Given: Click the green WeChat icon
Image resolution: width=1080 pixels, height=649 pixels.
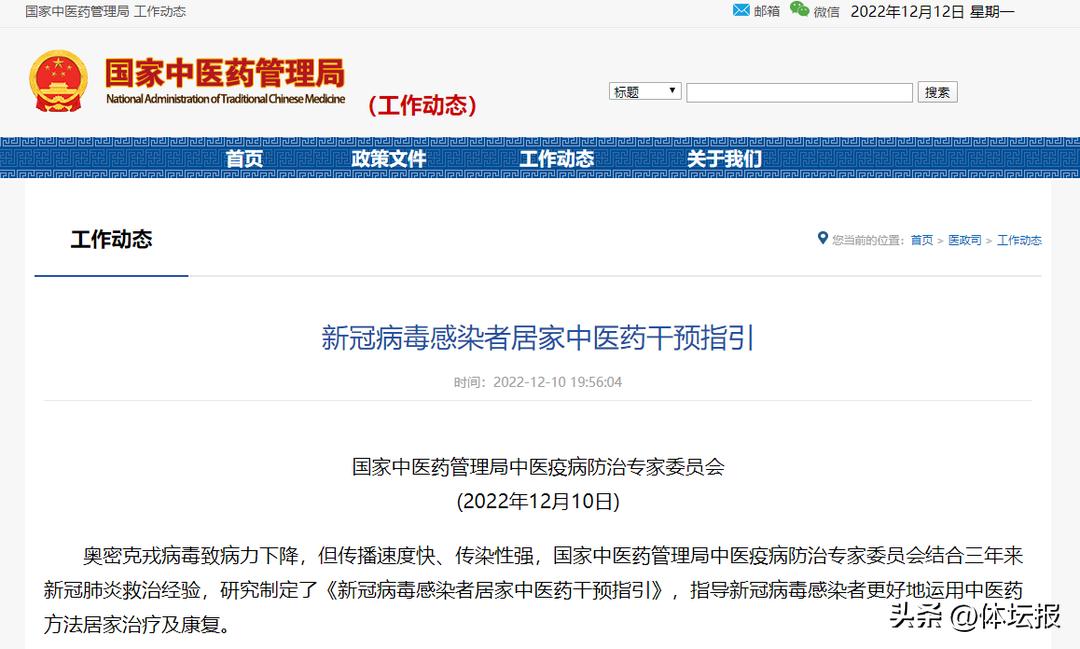Looking at the screenshot, I should click(x=799, y=10).
